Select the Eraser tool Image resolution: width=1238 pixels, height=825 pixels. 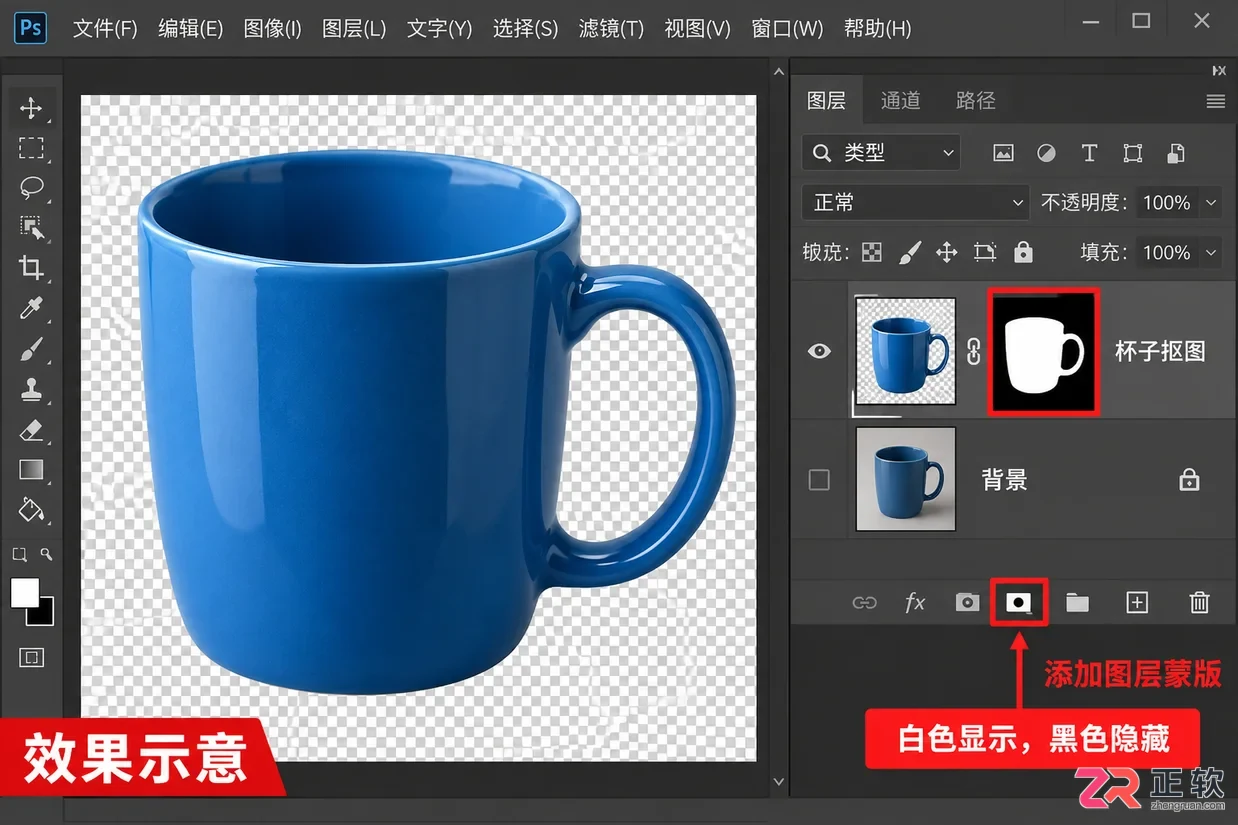(31, 430)
